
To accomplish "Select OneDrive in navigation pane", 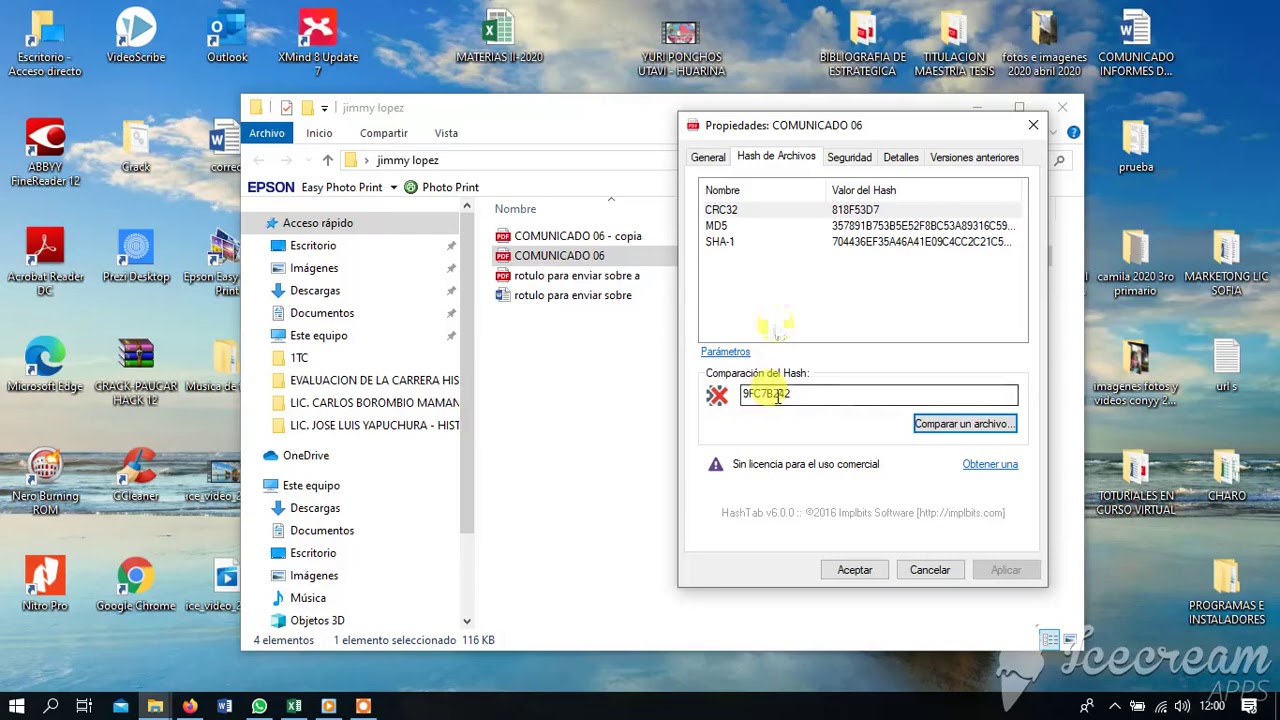I will (305, 456).
